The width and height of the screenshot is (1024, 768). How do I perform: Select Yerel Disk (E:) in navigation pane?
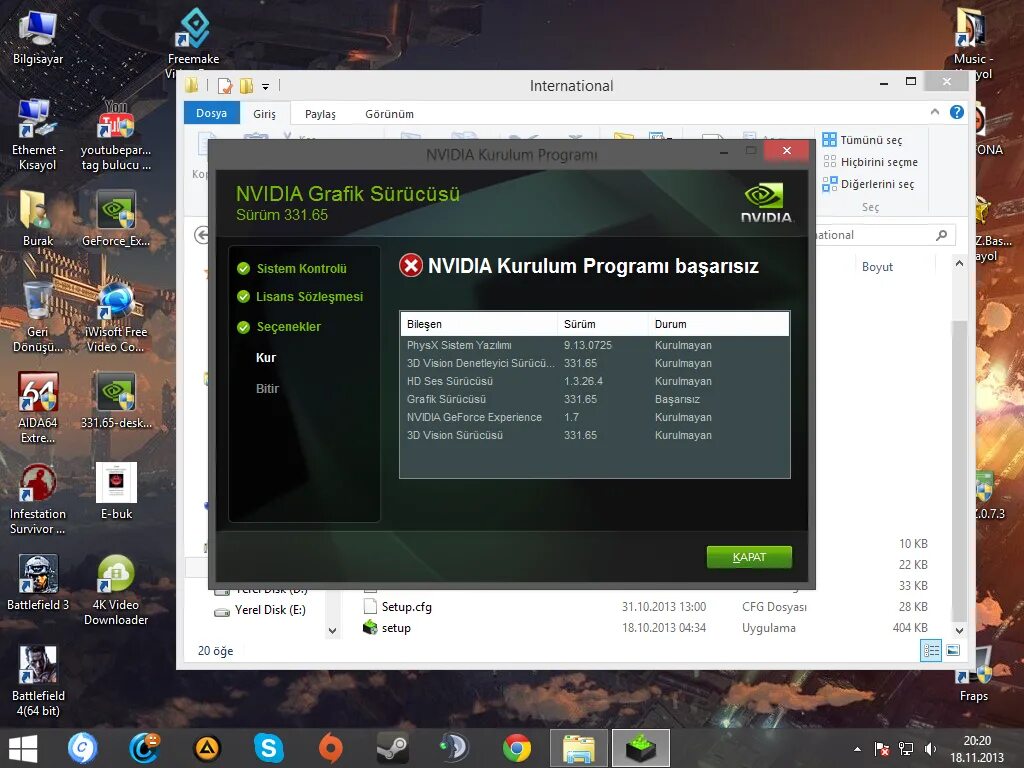(x=261, y=610)
